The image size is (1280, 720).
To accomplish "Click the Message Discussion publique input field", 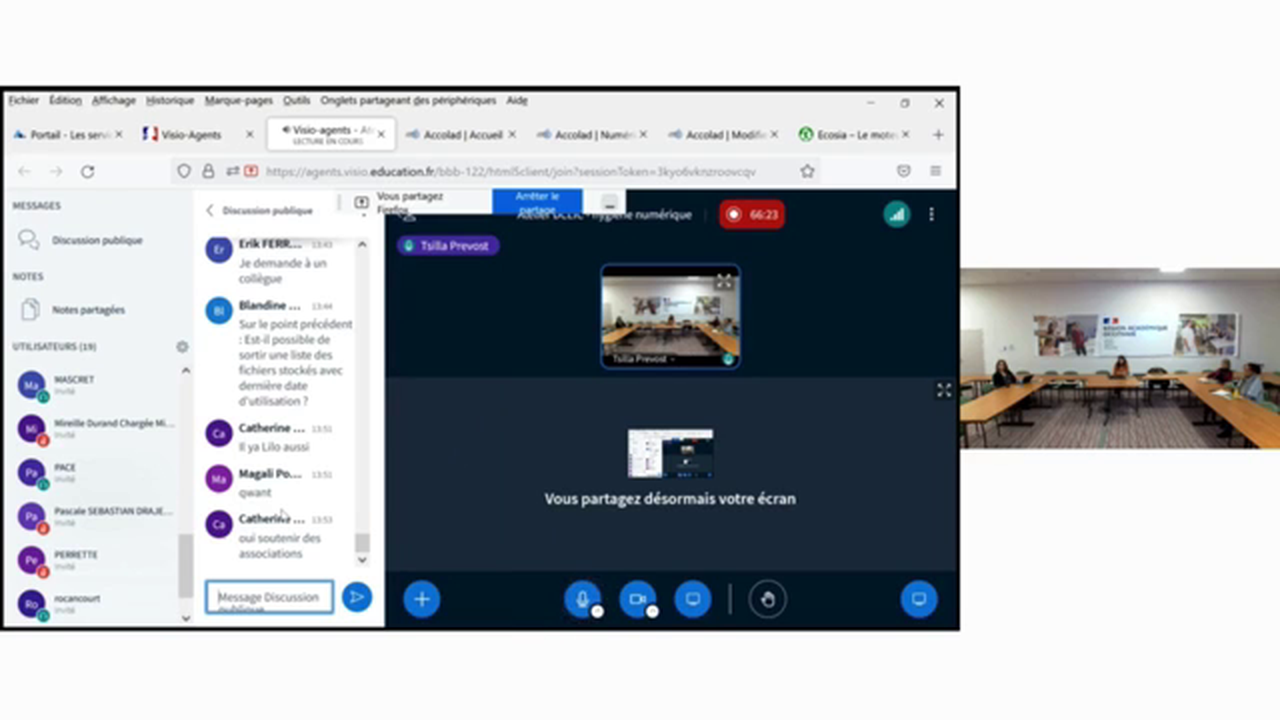I will point(269,598).
